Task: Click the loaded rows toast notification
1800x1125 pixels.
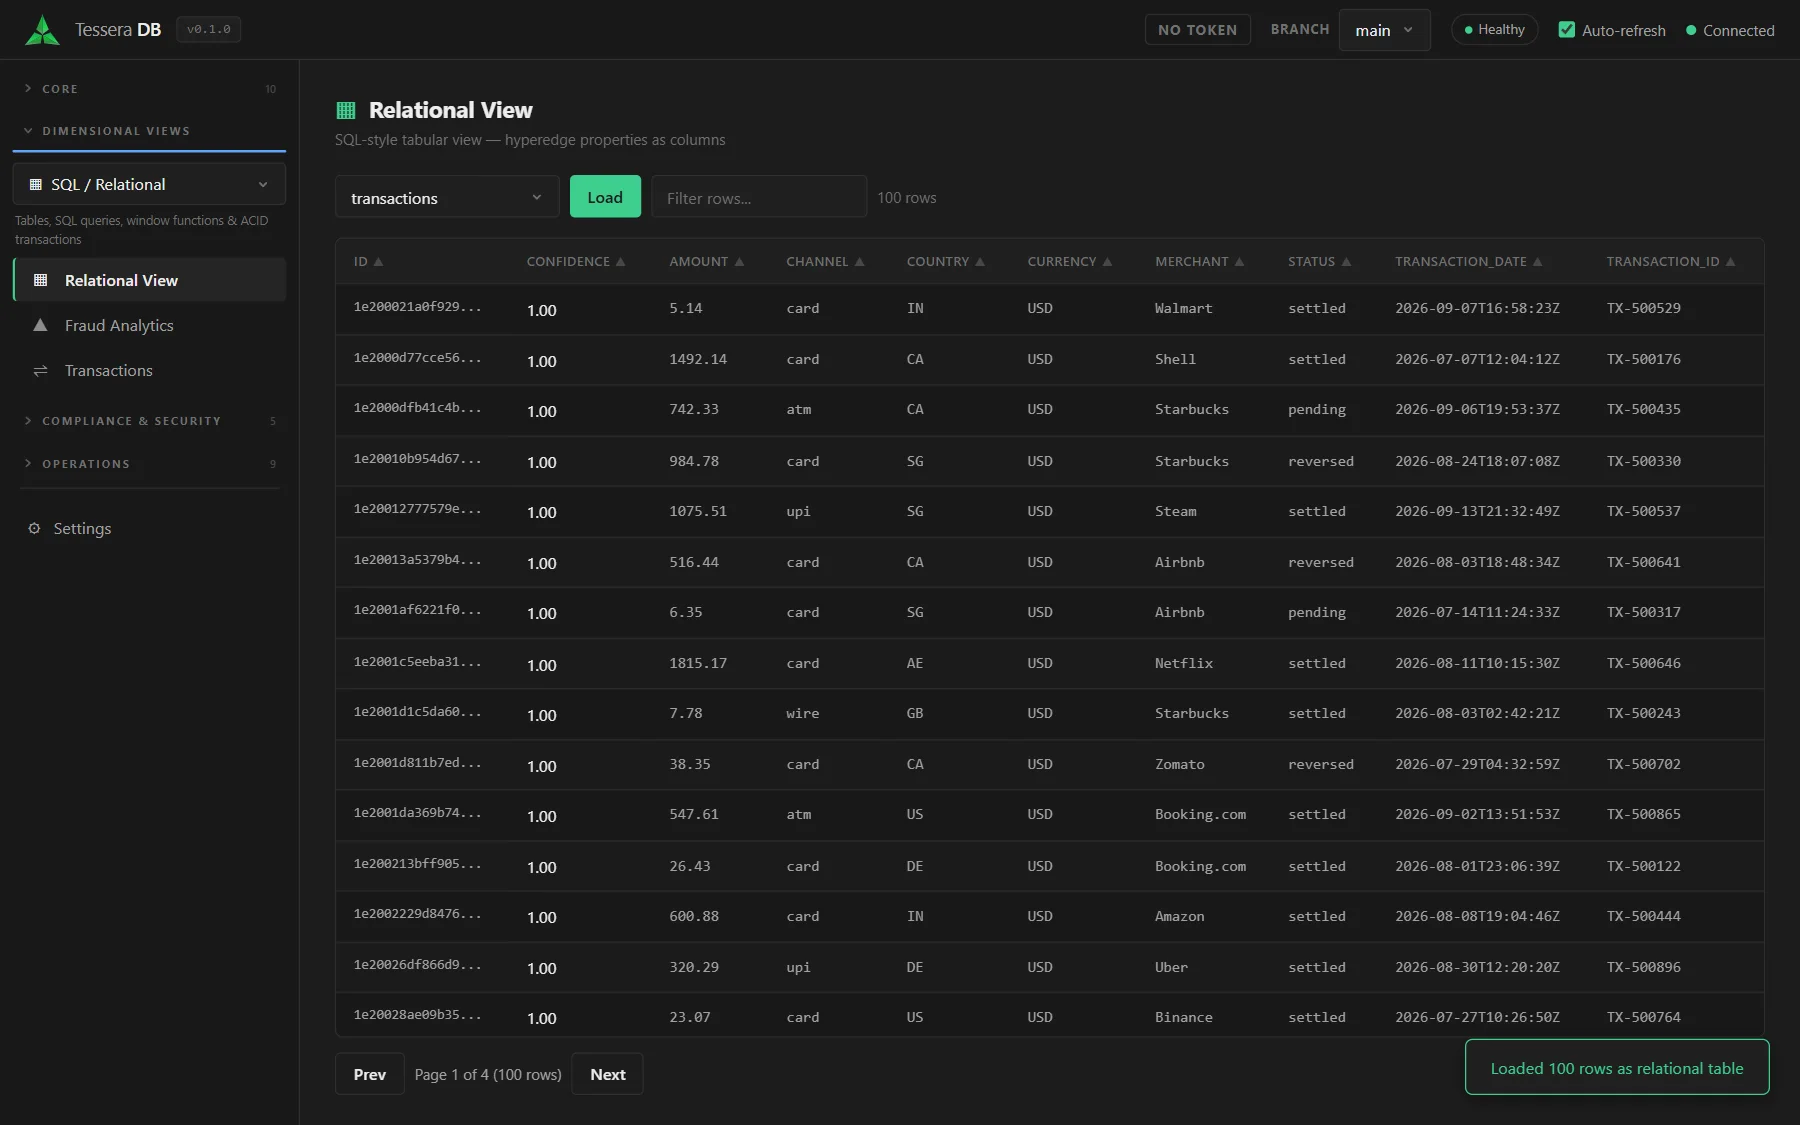Action: pyautogui.click(x=1617, y=1068)
